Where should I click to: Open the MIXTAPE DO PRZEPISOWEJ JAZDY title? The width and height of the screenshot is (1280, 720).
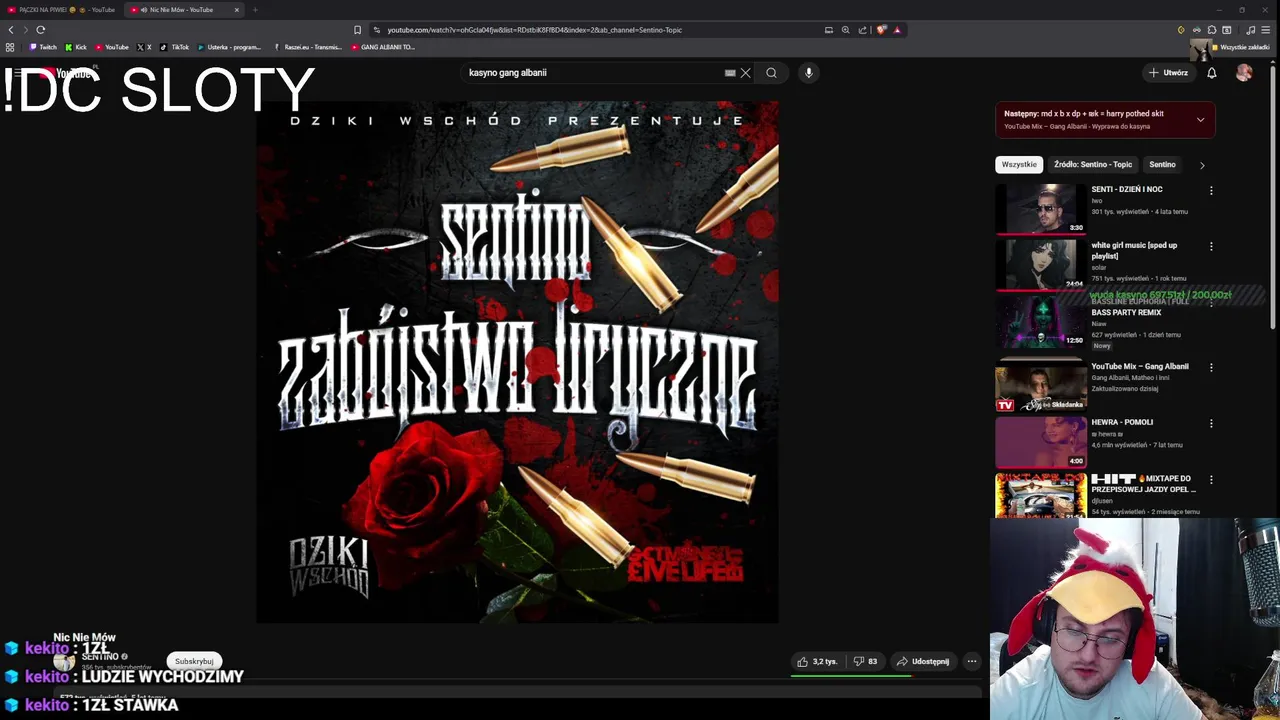click(1143, 484)
